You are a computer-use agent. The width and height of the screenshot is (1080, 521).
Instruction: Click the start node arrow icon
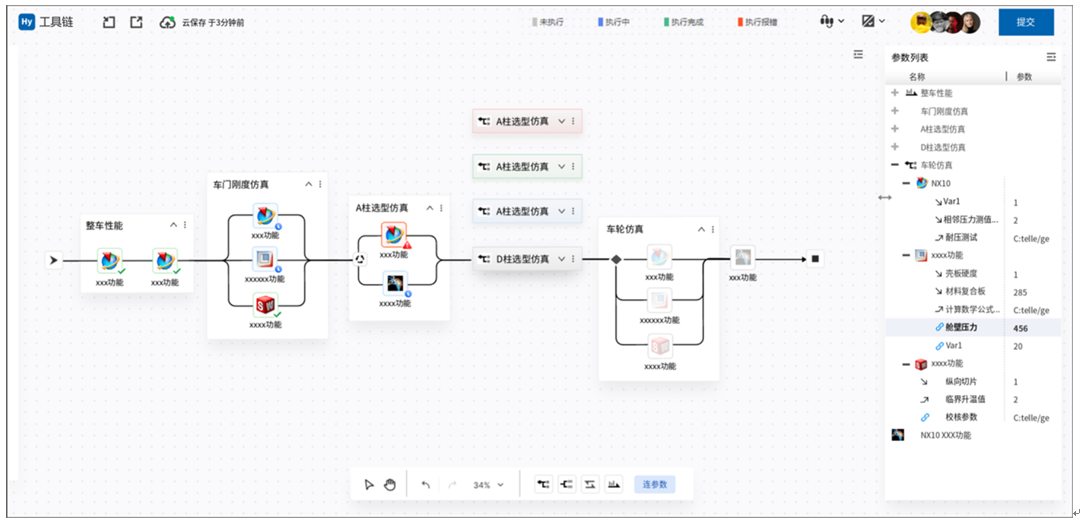54,260
